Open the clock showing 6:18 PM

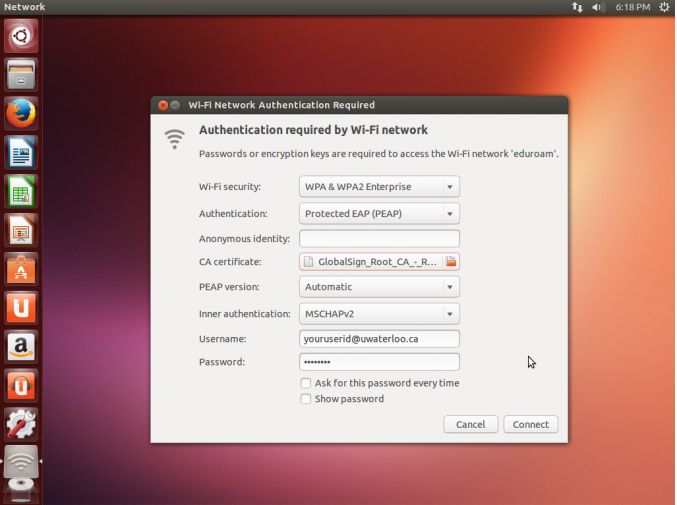pos(633,7)
